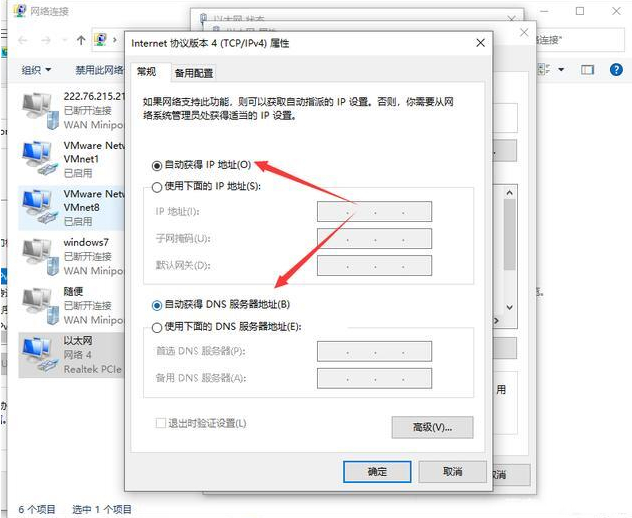Click the 确定 button
The image size is (632, 518).
click(x=377, y=472)
